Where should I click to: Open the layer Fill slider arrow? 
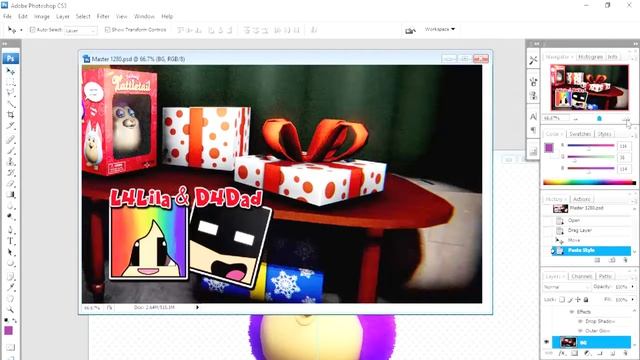(633, 300)
